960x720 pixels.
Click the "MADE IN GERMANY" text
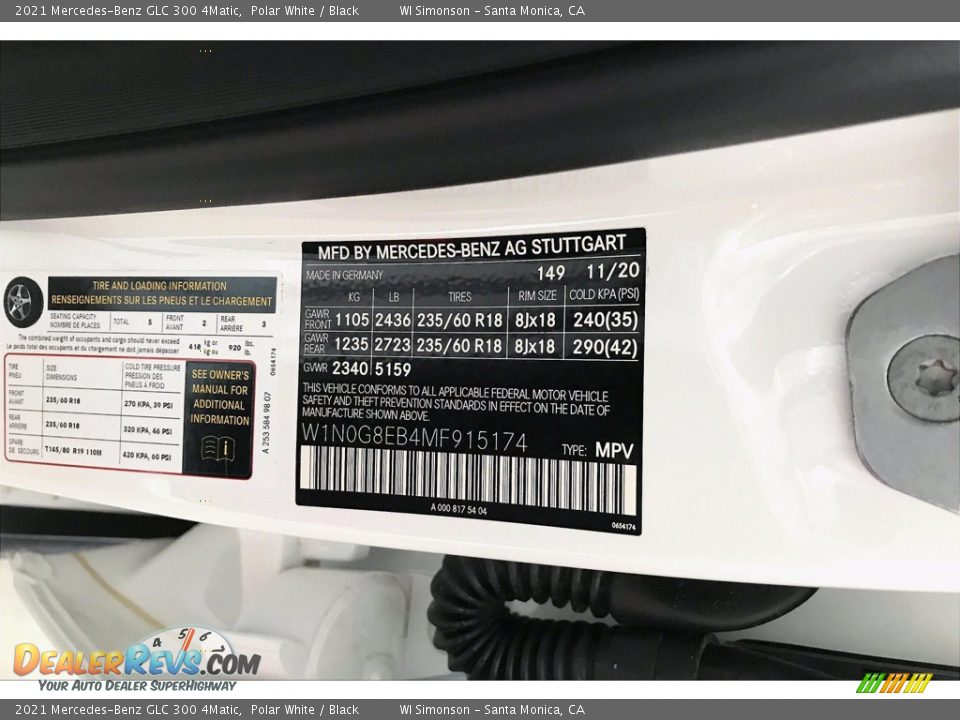coord(345,275)
